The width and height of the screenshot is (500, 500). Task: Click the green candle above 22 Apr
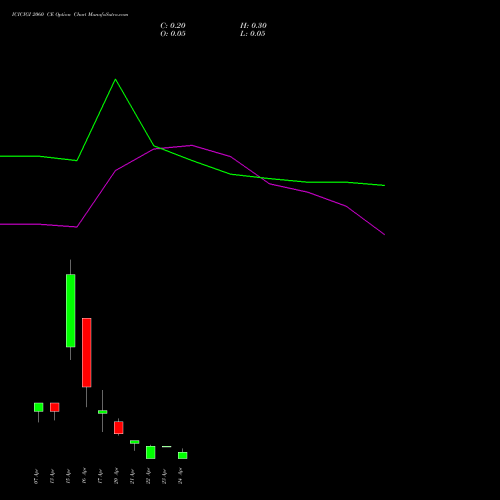coord(151,452)
